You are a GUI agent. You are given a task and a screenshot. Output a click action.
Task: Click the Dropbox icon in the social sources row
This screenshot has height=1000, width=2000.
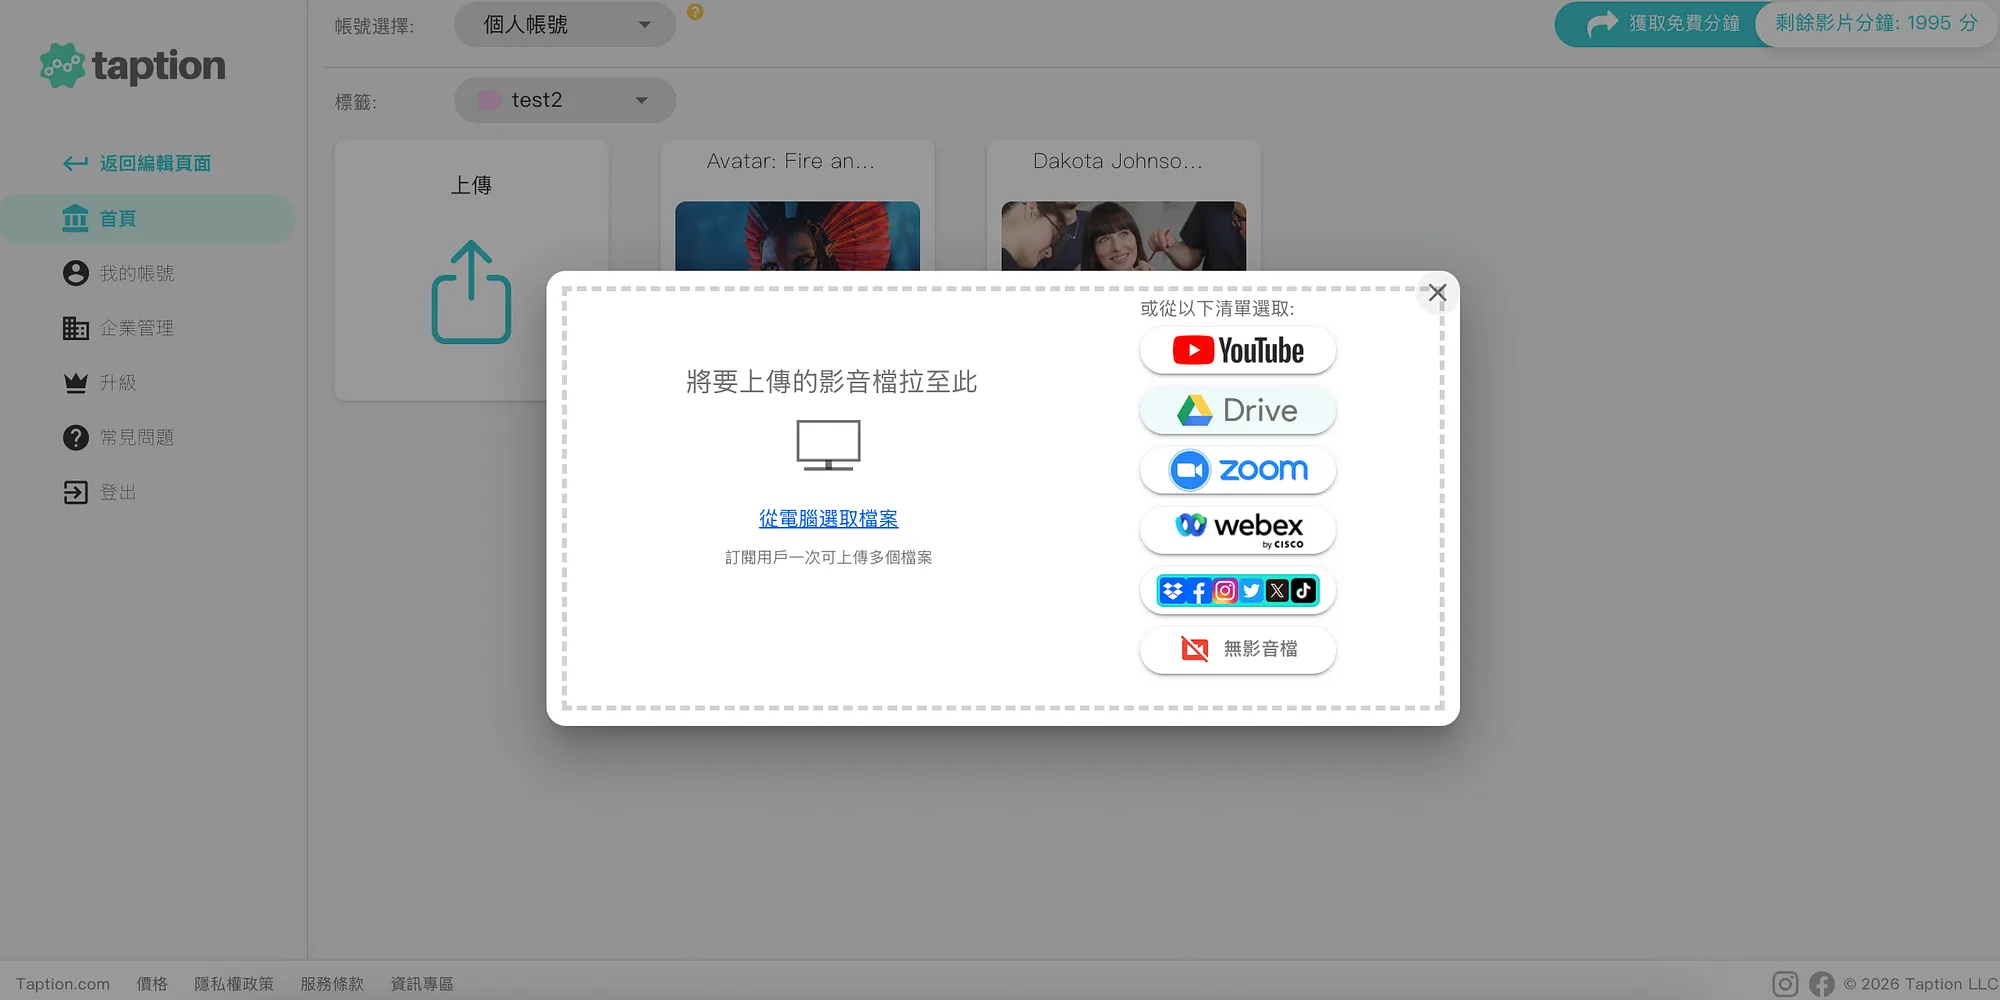click(x=1172, y=590)
